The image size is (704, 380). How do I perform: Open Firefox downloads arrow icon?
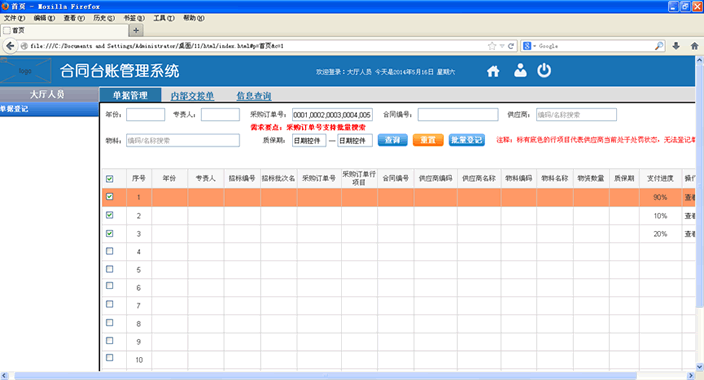click(676, 46)
